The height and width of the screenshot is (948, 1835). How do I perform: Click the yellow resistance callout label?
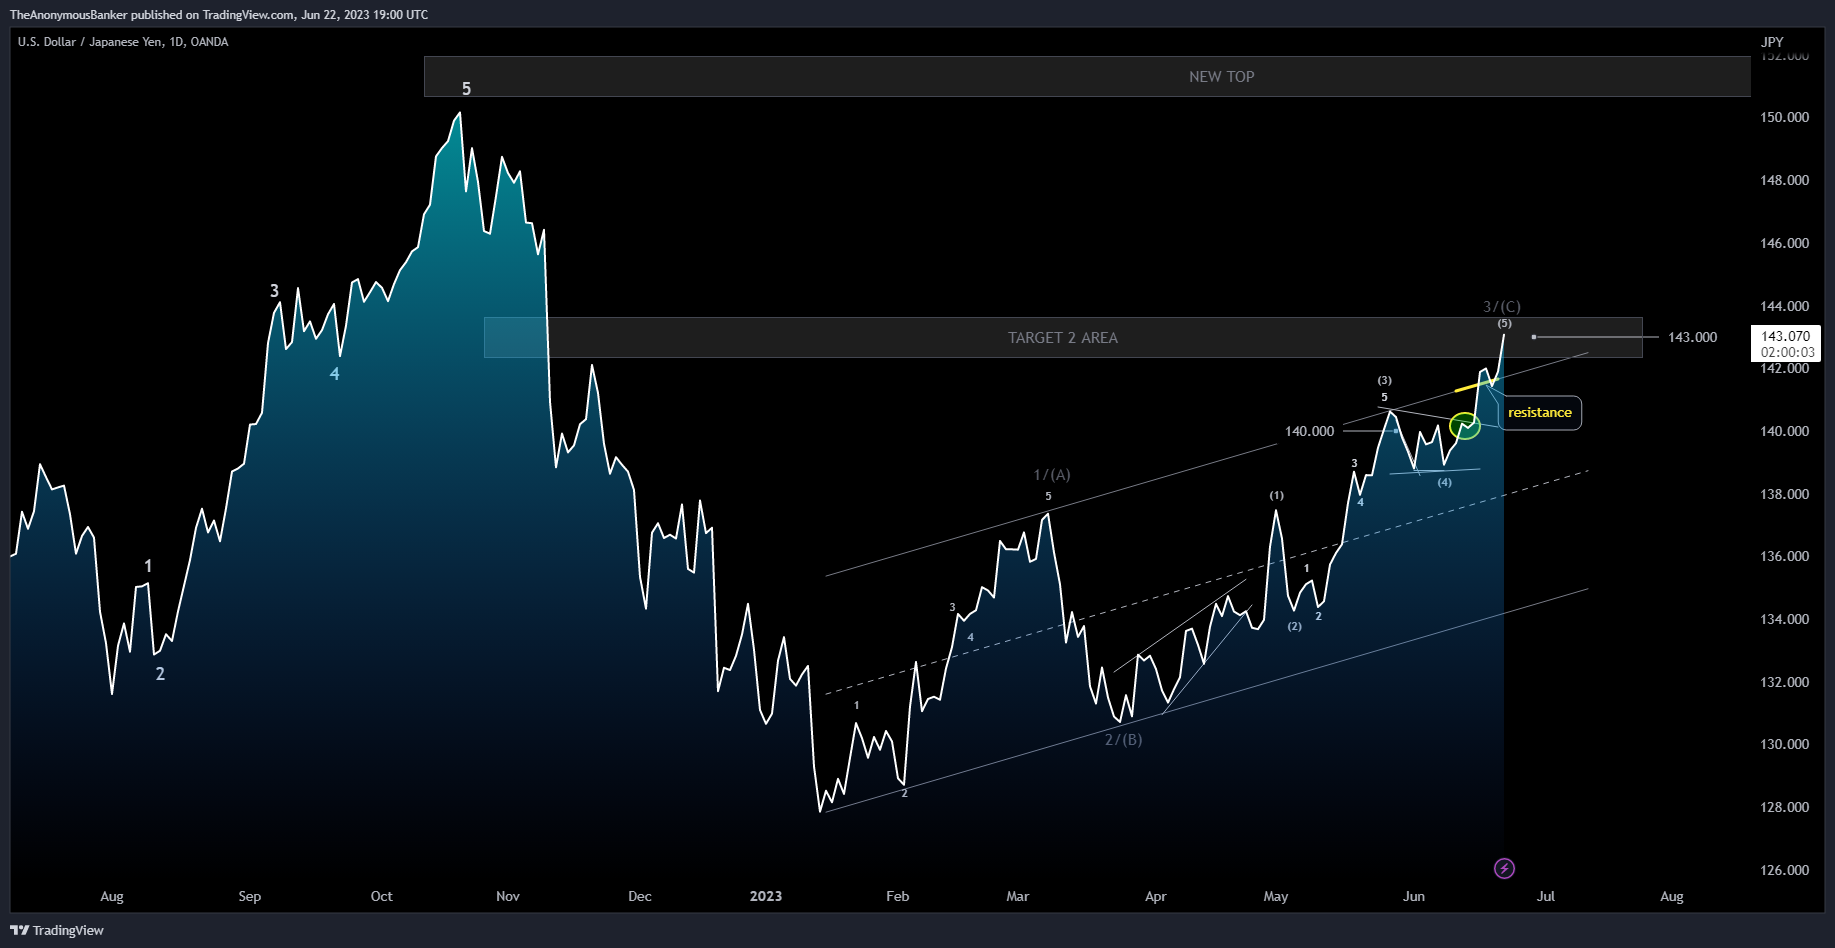tap(1539, 412)
